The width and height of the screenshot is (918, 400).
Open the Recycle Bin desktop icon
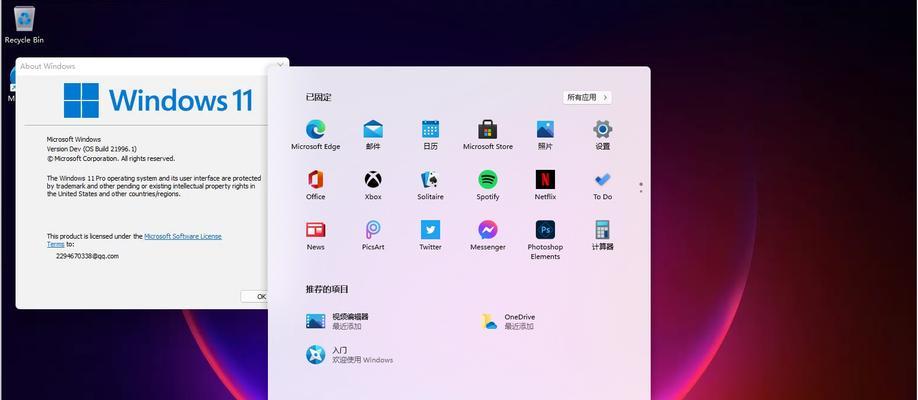click(x=24, y=24)
